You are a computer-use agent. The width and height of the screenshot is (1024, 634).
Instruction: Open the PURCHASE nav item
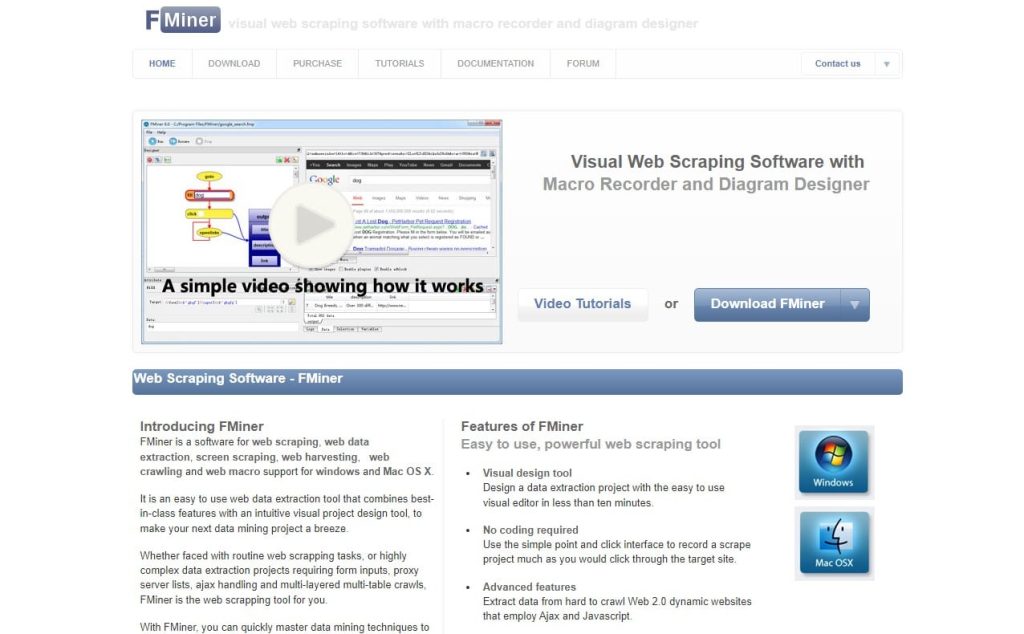[317, 64]
